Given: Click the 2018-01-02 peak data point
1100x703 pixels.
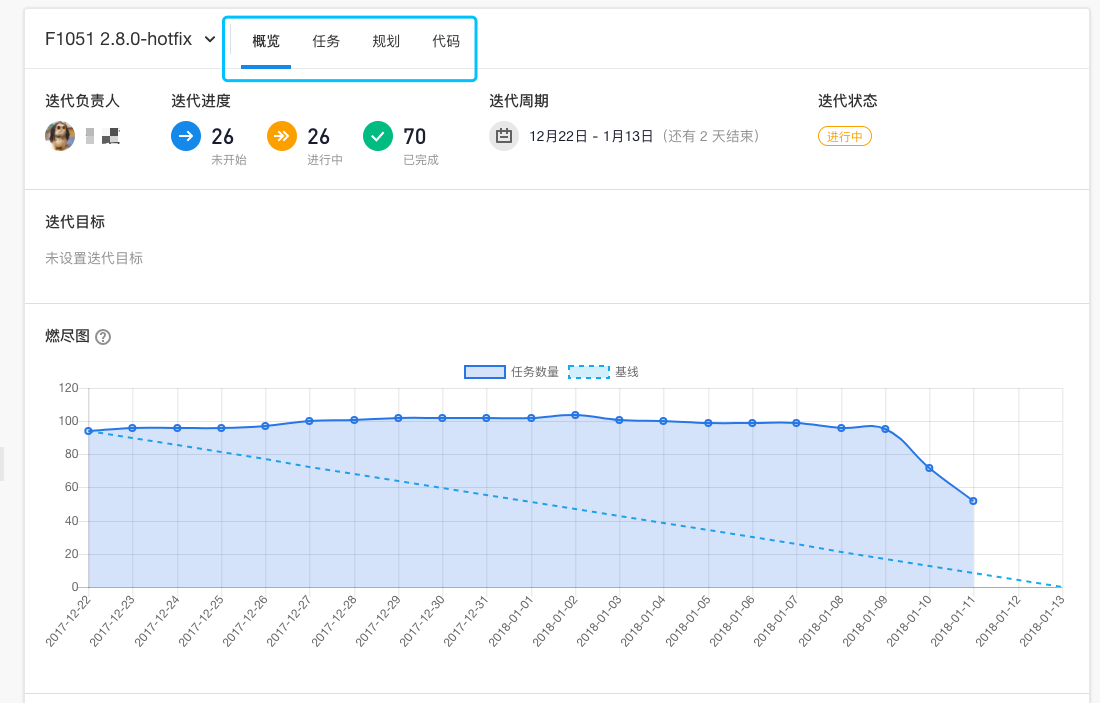Looking at the screenshot, I should [575, 415].
